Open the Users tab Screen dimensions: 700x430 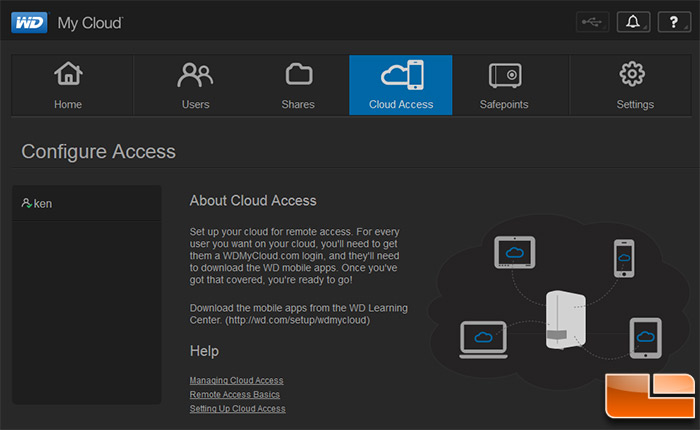pos(195,85)
